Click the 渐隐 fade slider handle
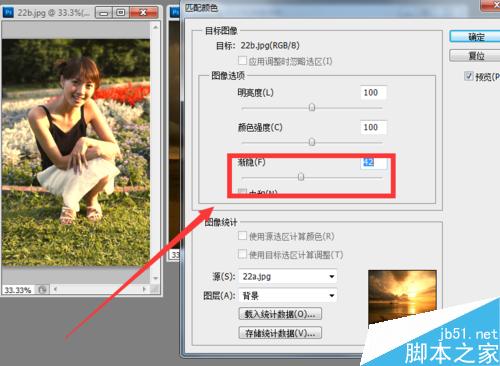This screenshot has width=500, height=366. (x=301, y=177)
